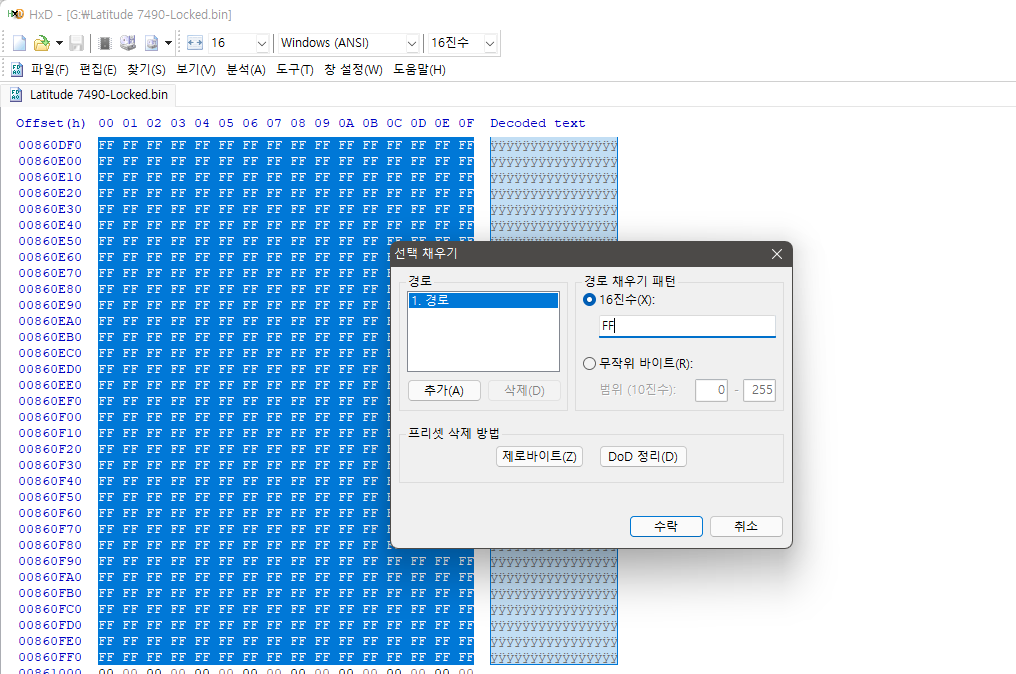Open the 파일(F) menu
The width and height of the screenshot is (1016, 674).
(x=50, y=70)
